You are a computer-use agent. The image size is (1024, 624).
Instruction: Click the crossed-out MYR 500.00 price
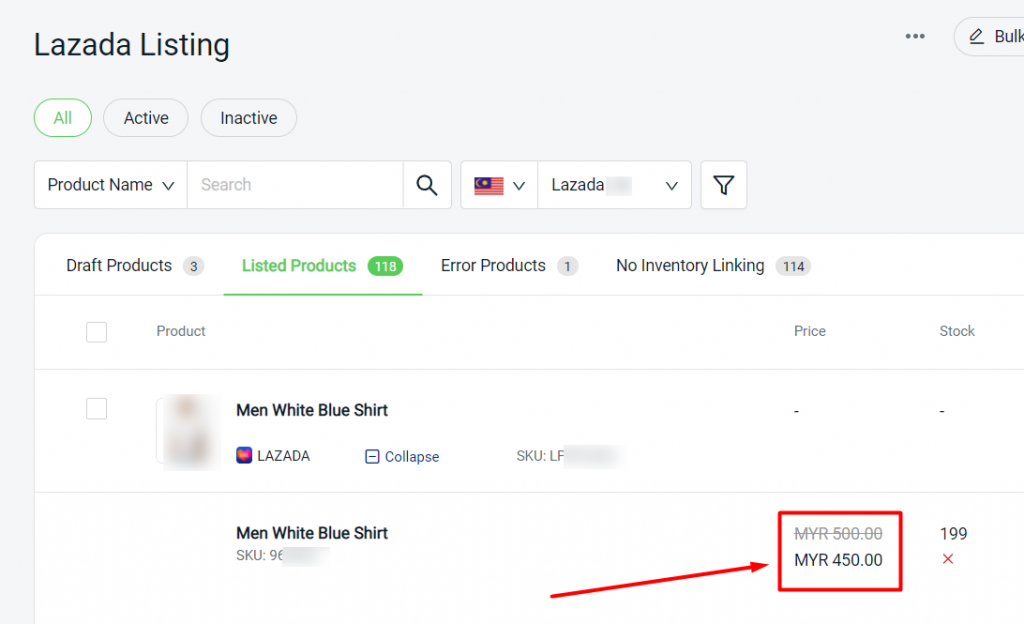[839, 534]
